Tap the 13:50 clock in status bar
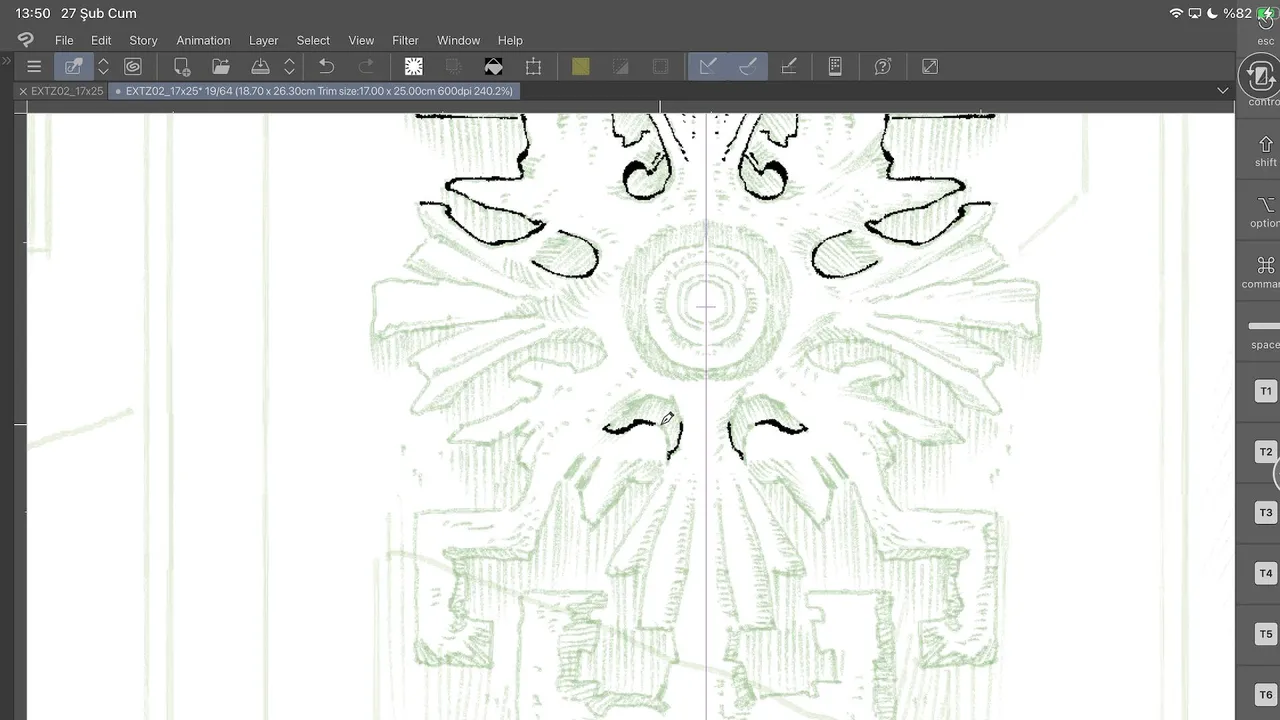The height and width of the screenshot is (720, 1280). [33, 13]
